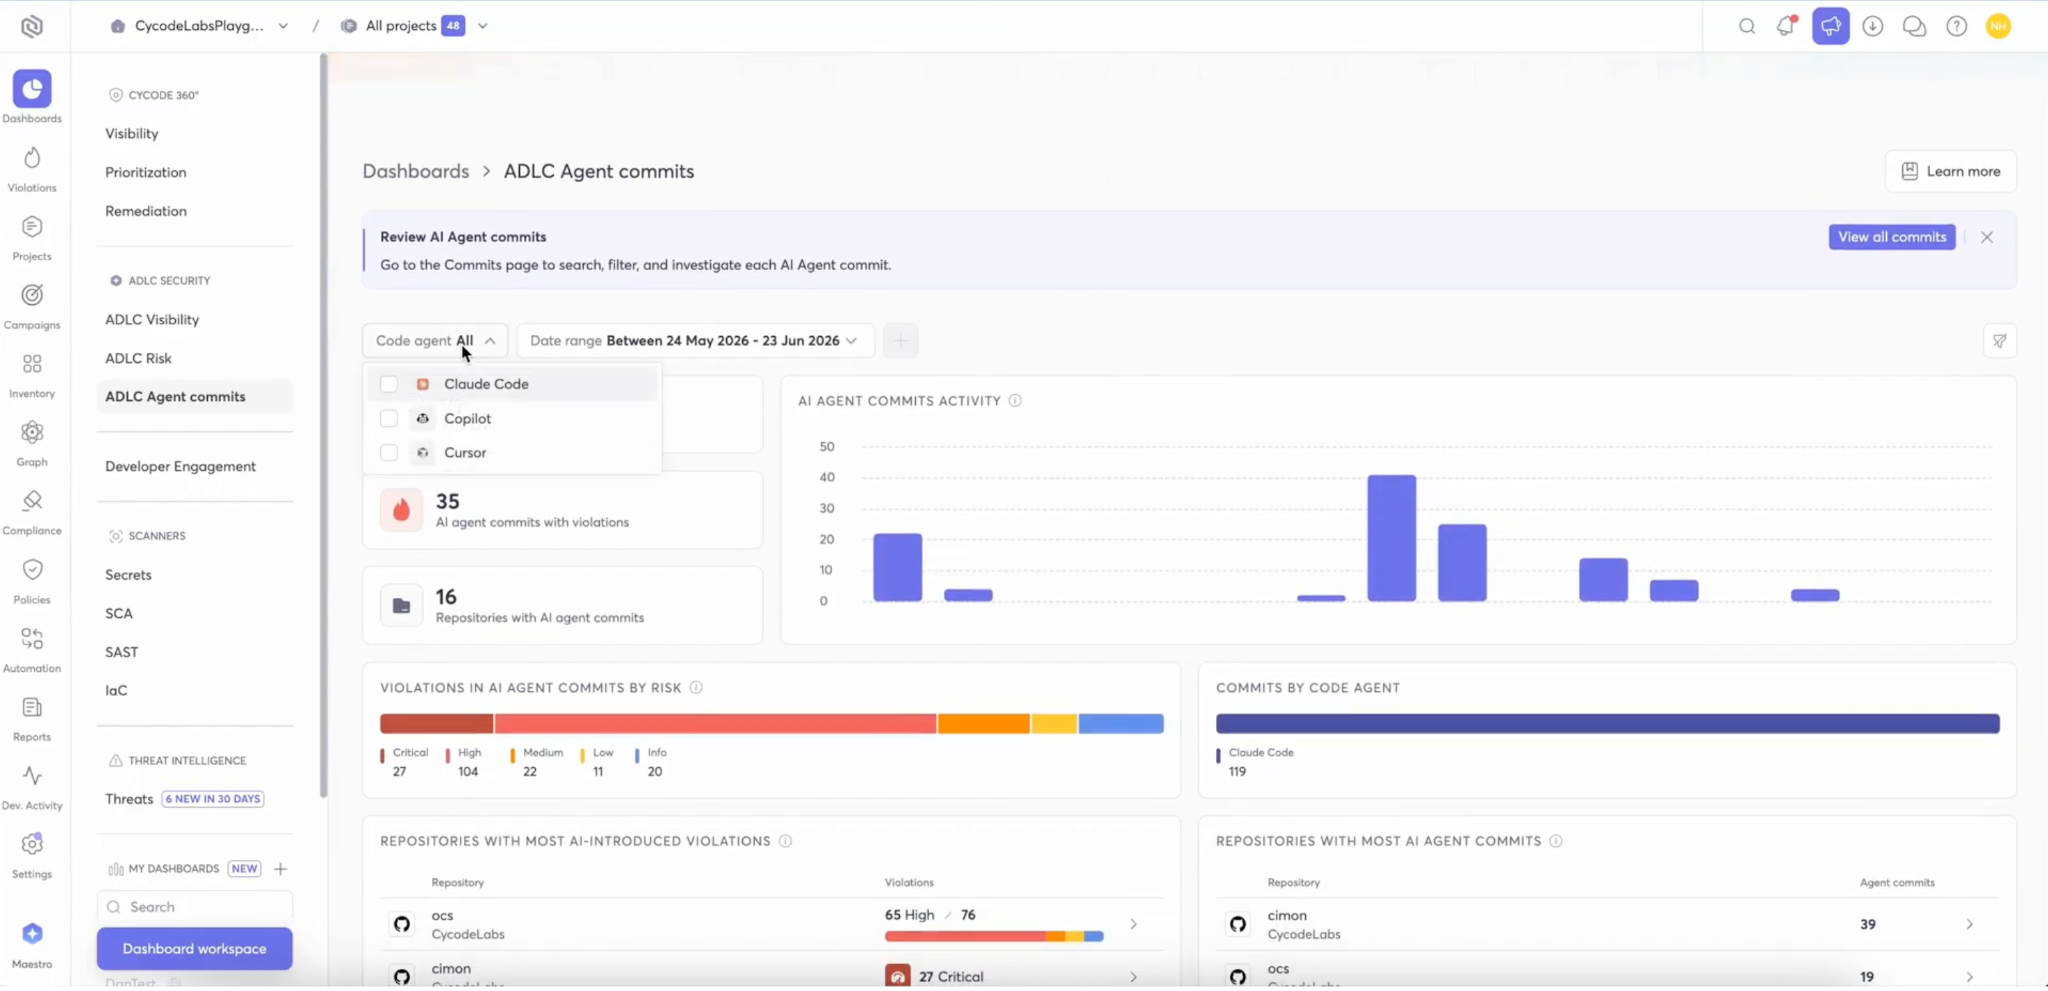Go to ADLC Risk menu item
The width and height of the screenshot is (2048, 991).
coord(138,359)
